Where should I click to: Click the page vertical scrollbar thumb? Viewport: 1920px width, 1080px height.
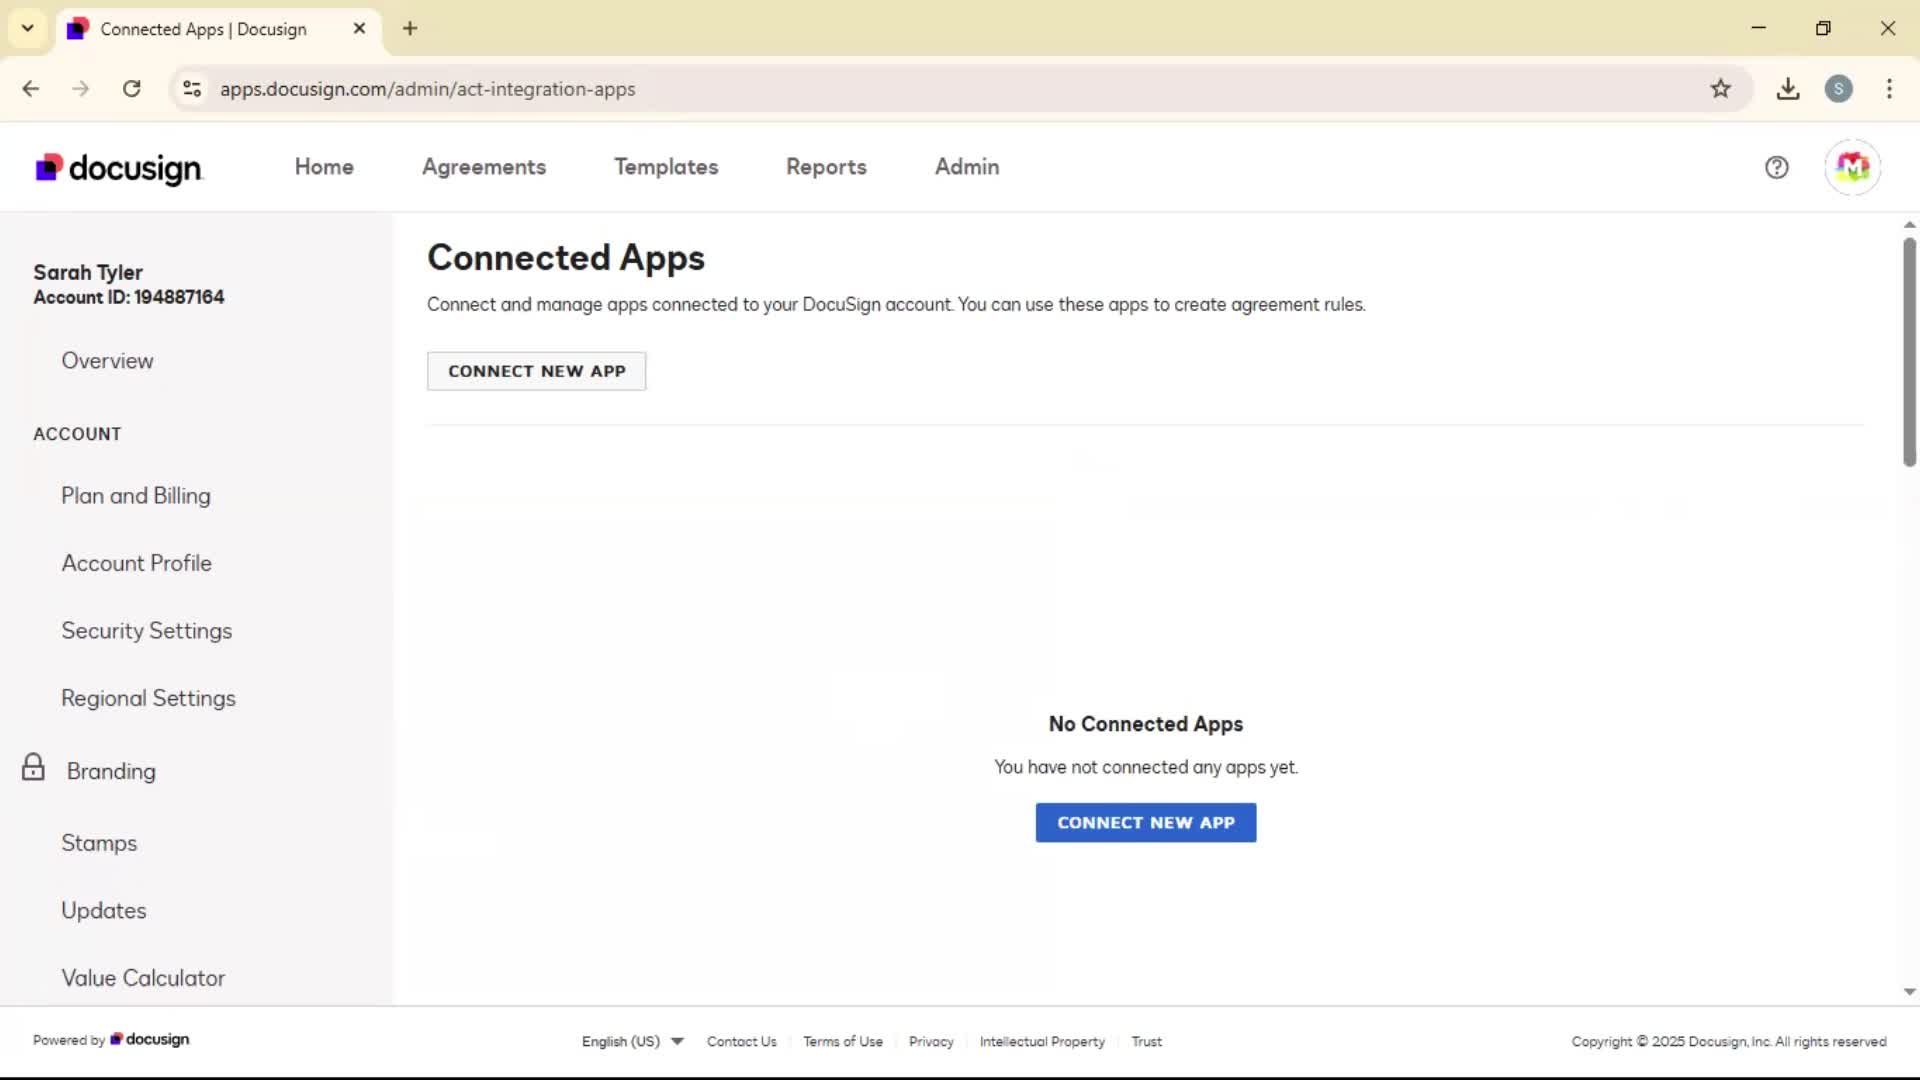click(1909, 352)
